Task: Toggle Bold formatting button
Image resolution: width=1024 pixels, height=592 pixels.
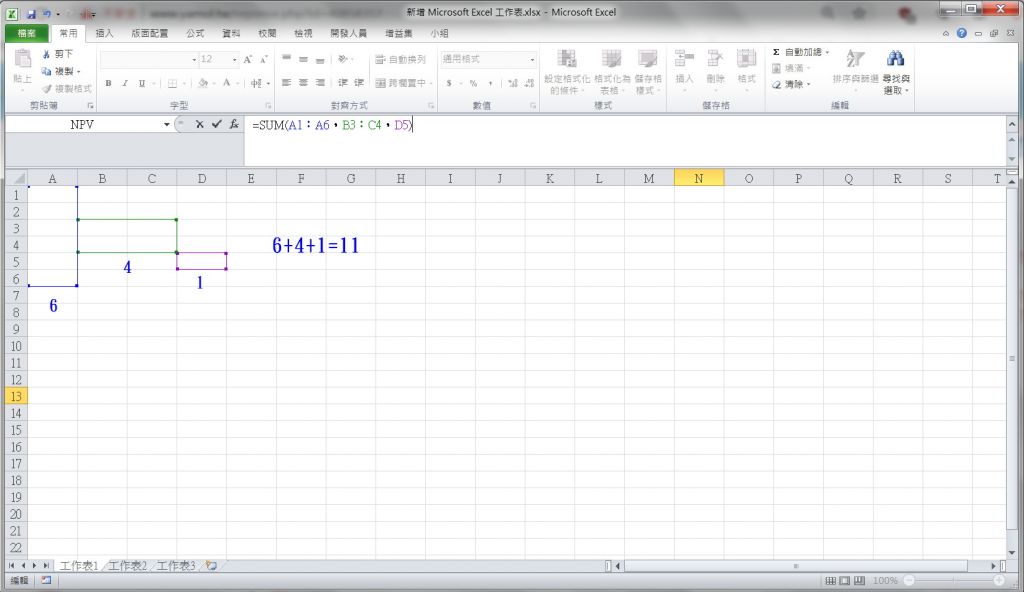Action: point(108,83)
